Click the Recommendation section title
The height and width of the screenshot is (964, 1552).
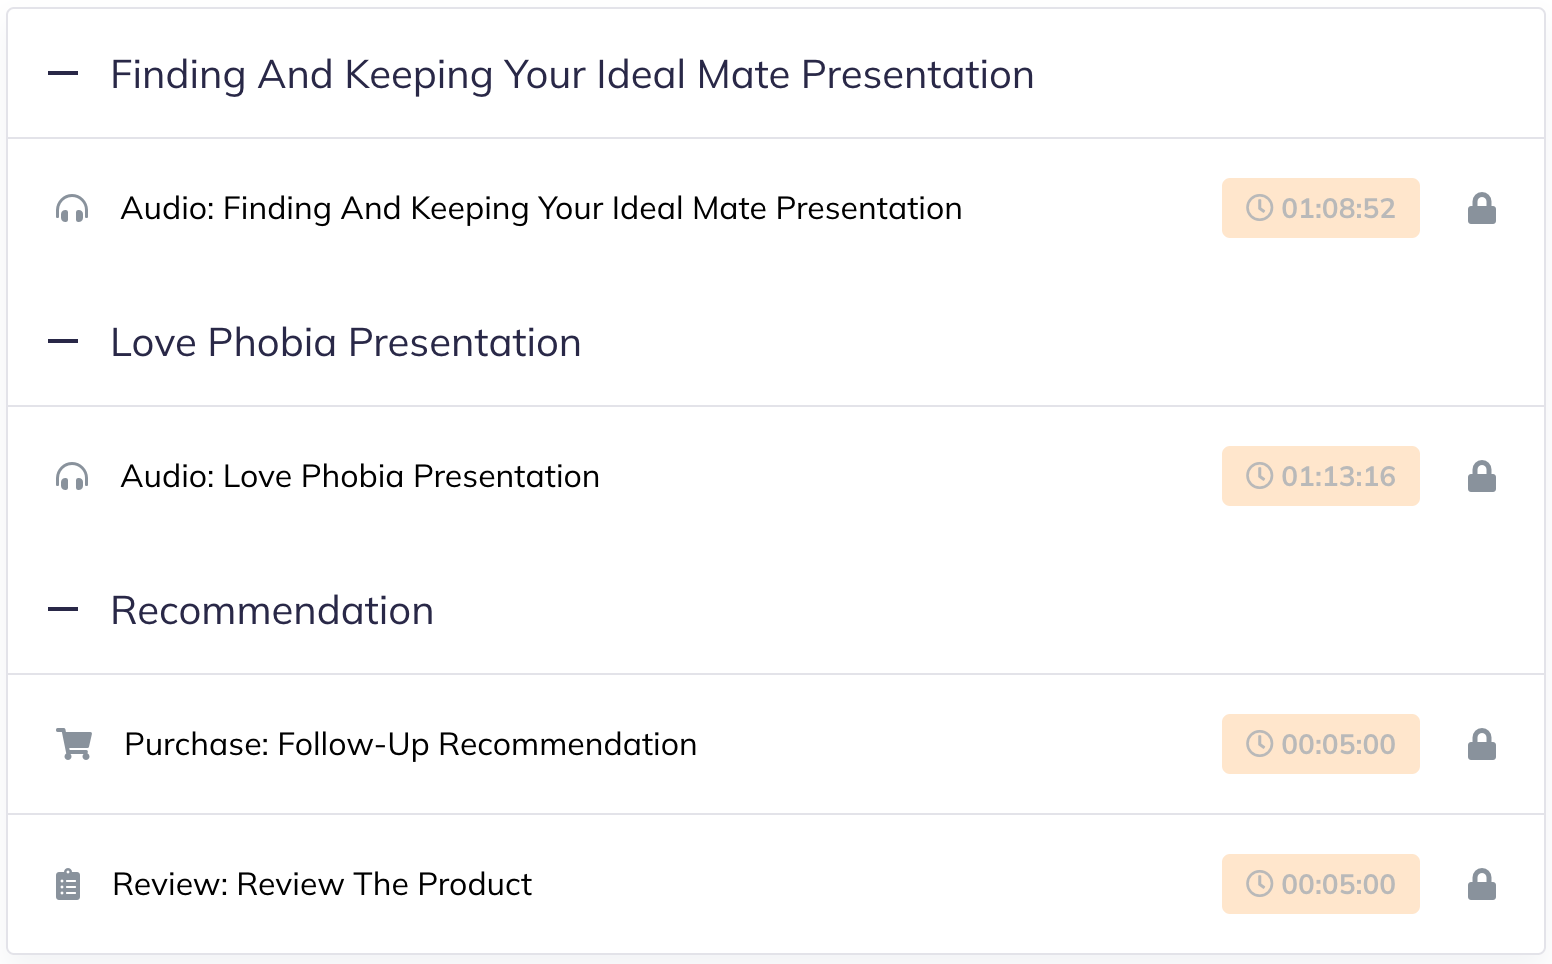[272, 610]
